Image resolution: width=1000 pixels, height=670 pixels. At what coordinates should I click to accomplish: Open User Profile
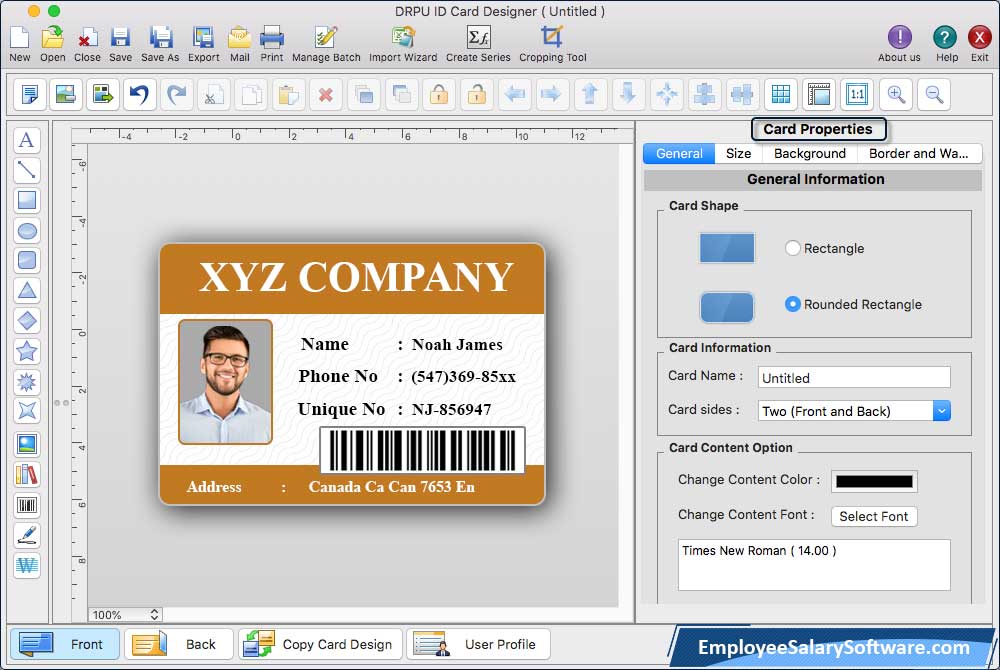(x=478, y=644)
